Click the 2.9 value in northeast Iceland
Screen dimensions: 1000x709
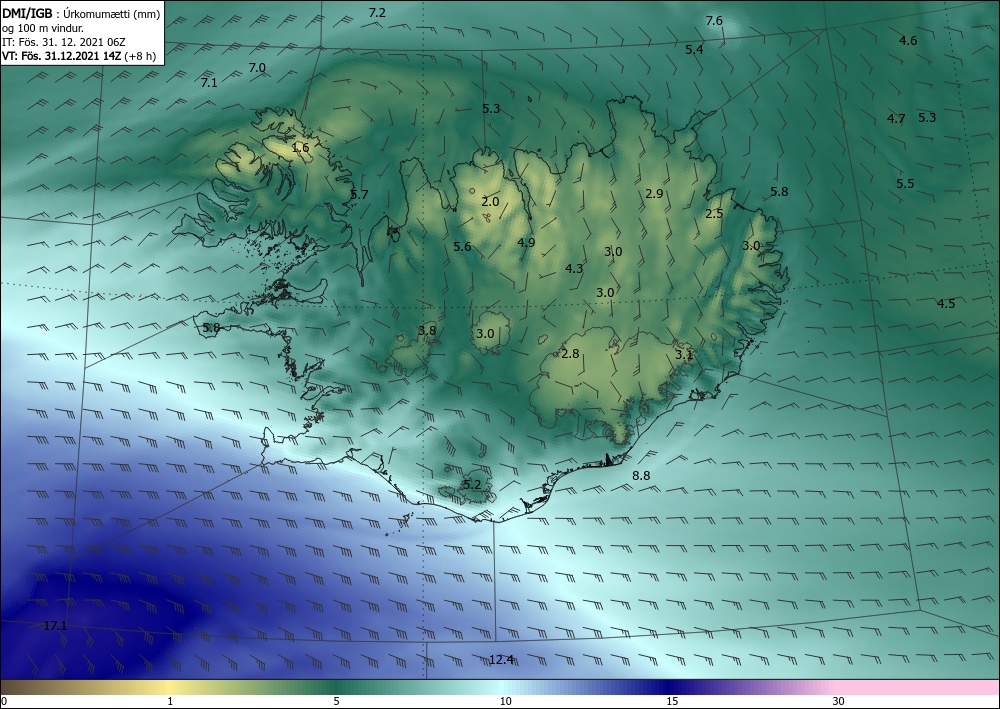[x=654, y=194]
